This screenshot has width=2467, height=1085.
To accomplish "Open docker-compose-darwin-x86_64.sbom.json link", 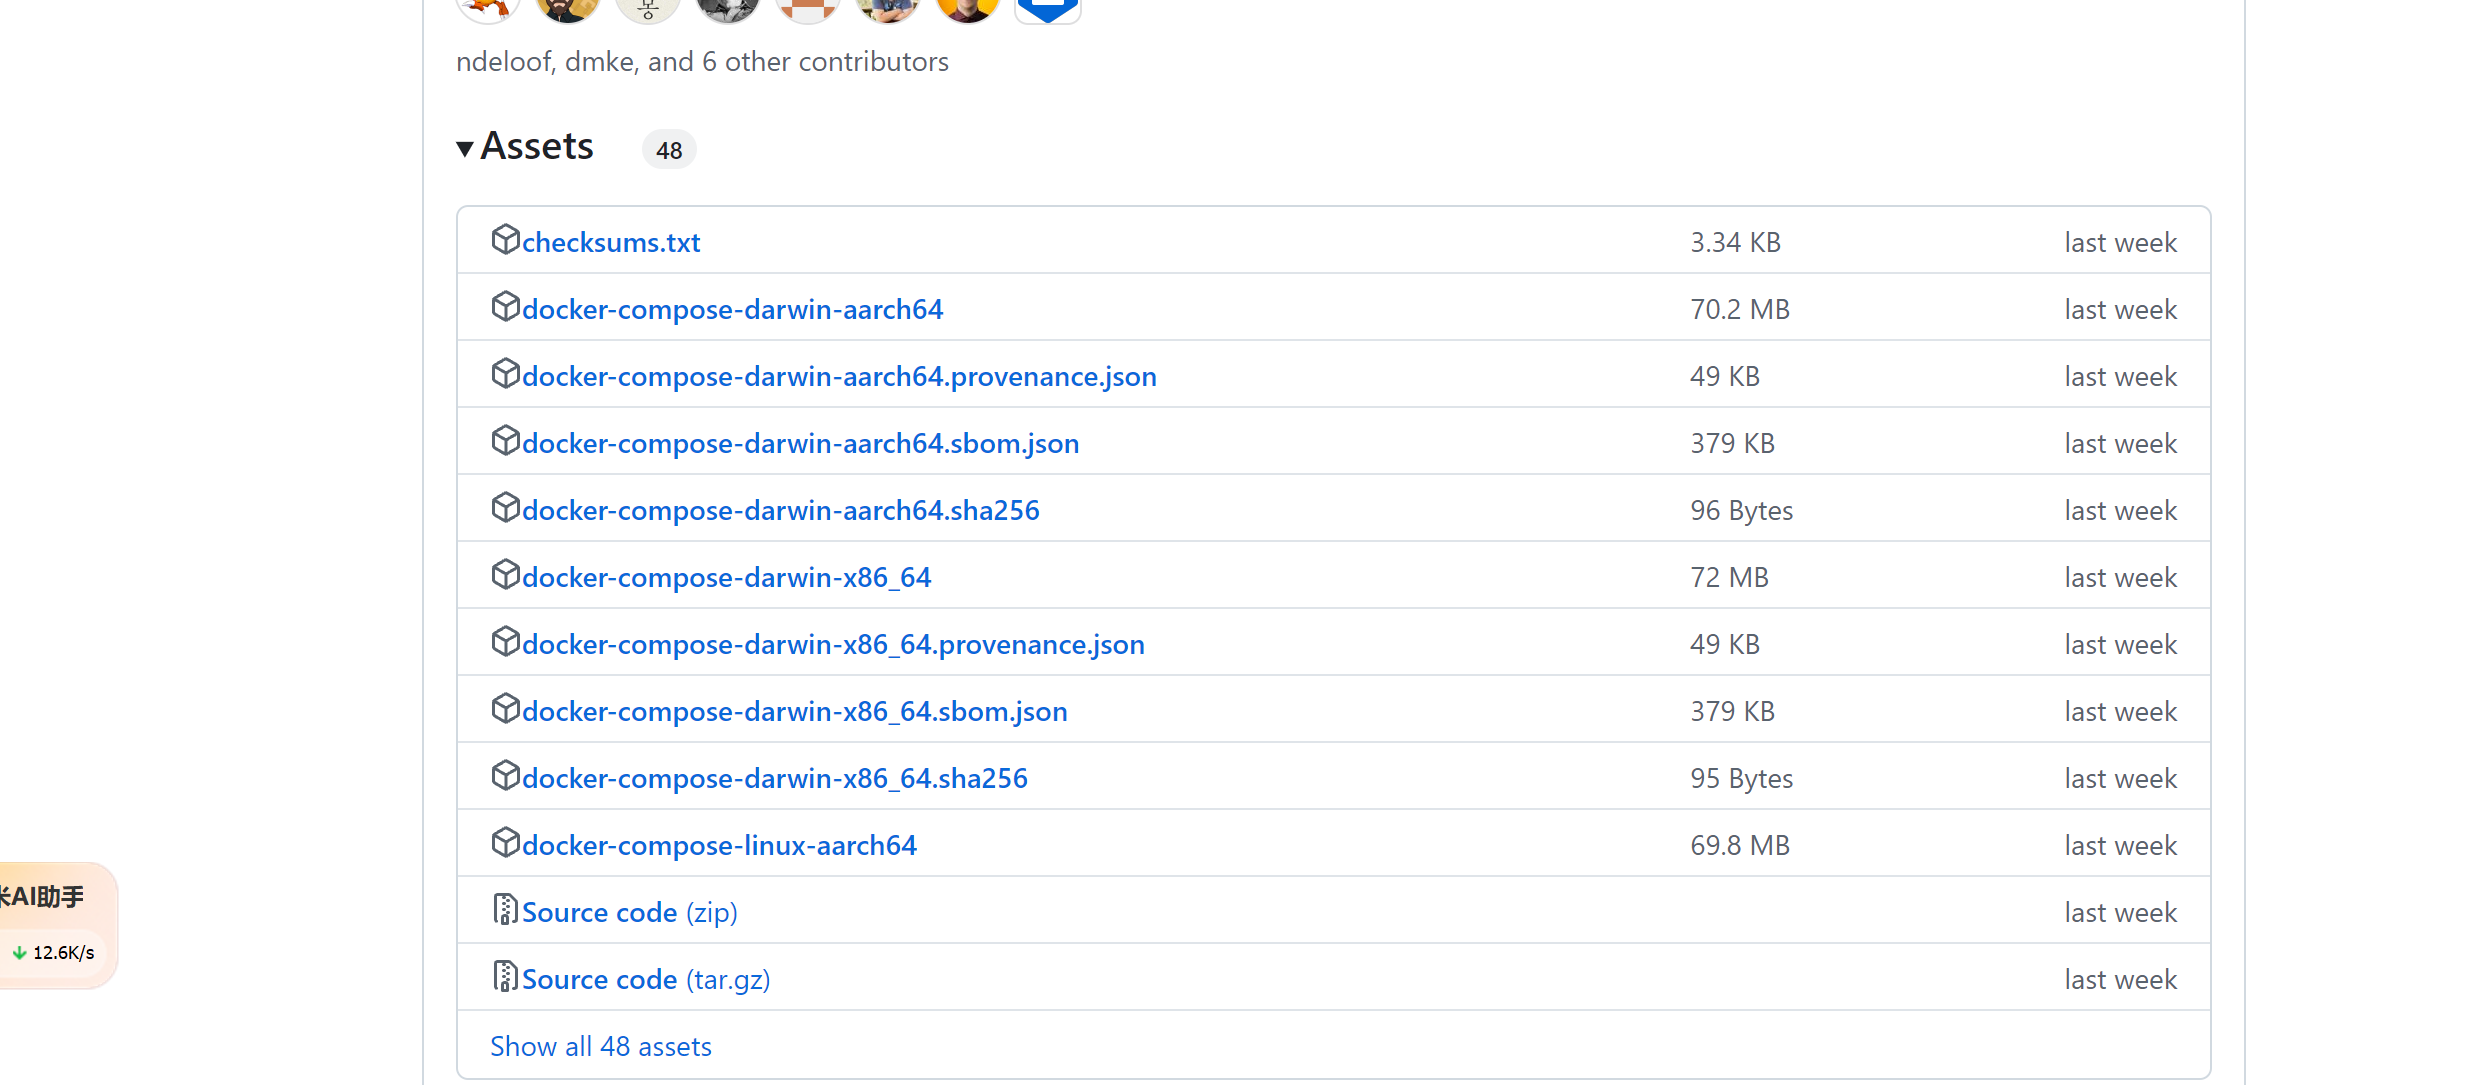I will click(x=794, y=712).
